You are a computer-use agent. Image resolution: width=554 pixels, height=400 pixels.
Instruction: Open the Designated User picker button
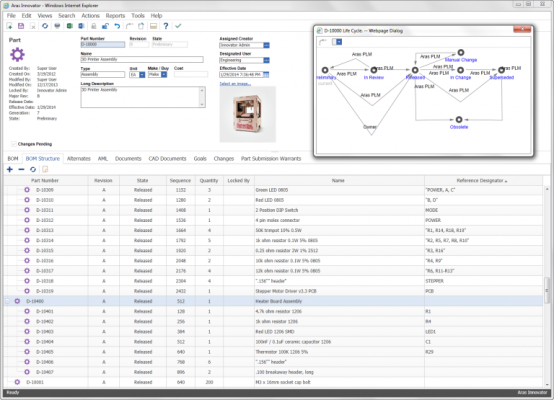(x=266, y=60)
